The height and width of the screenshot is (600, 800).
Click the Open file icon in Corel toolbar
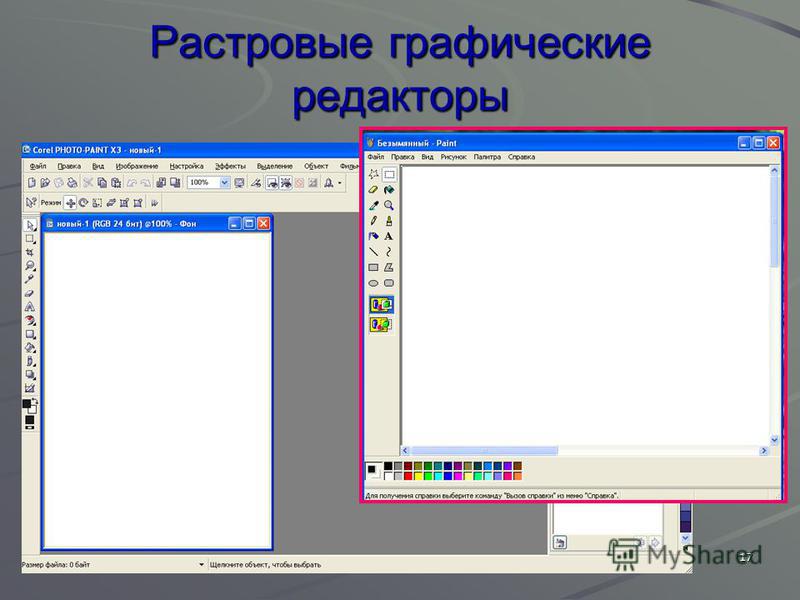[x=45, y=183]
